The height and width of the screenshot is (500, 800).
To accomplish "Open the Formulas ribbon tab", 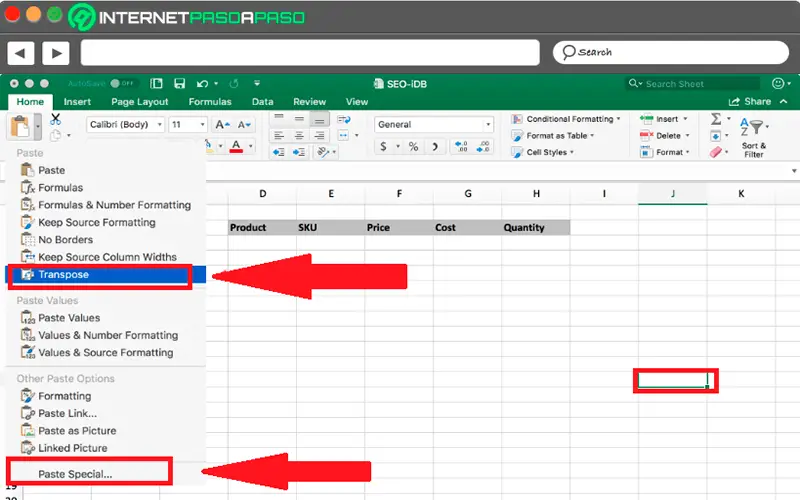I will point(210,102).
